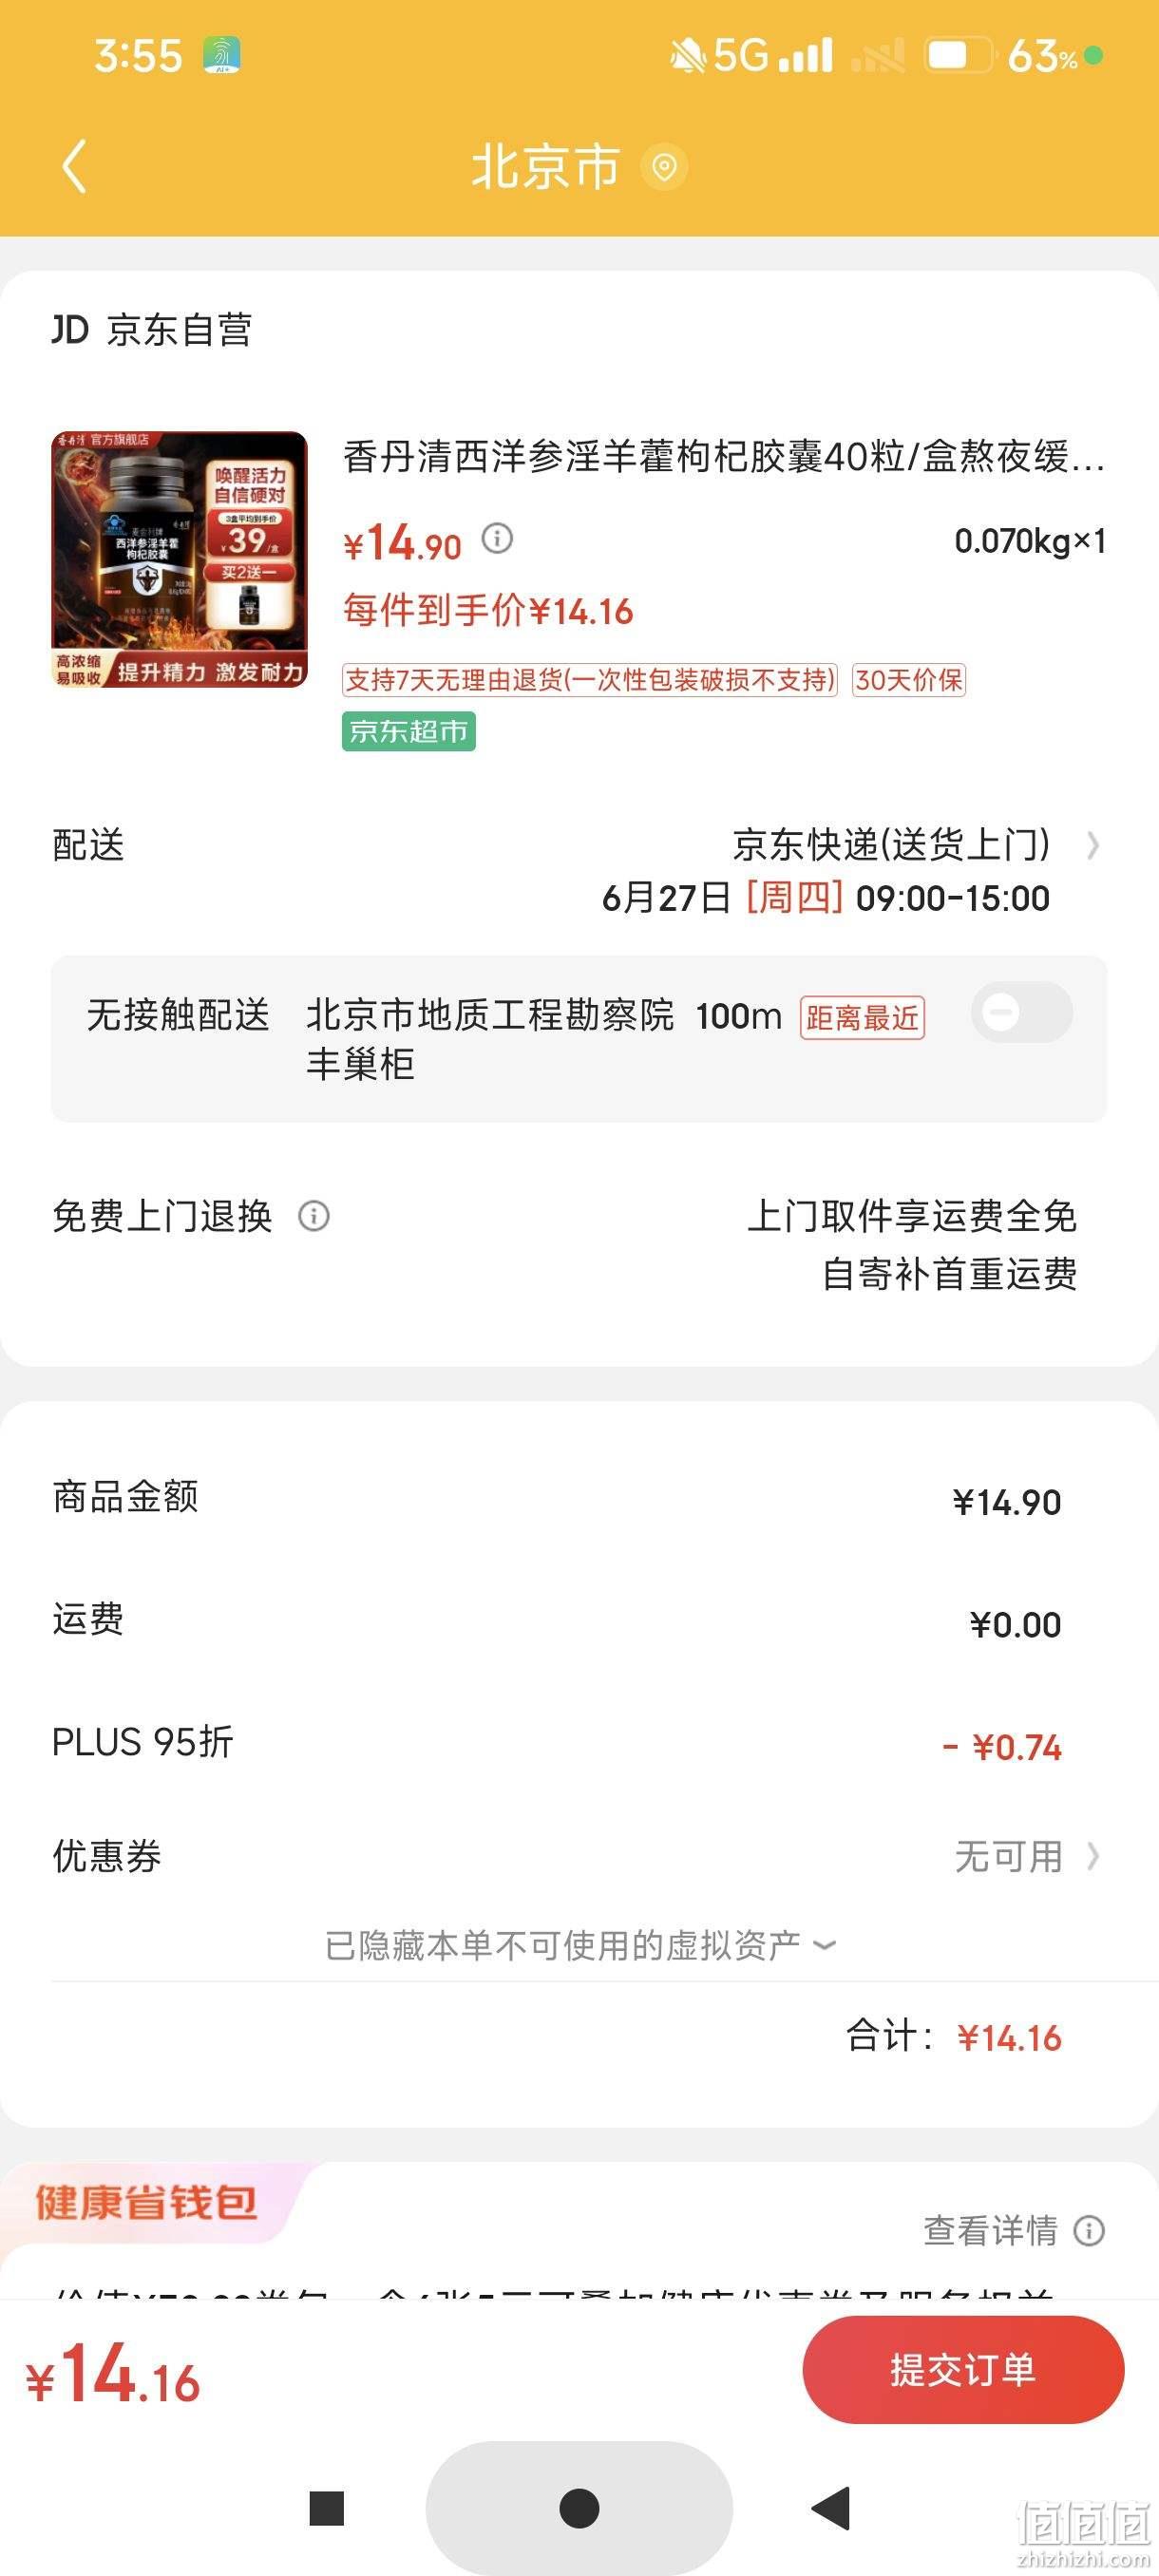
Task: Open product title 香丹清西洋参淫羊藿枸杞胶囊
Action: click(724, 457)
